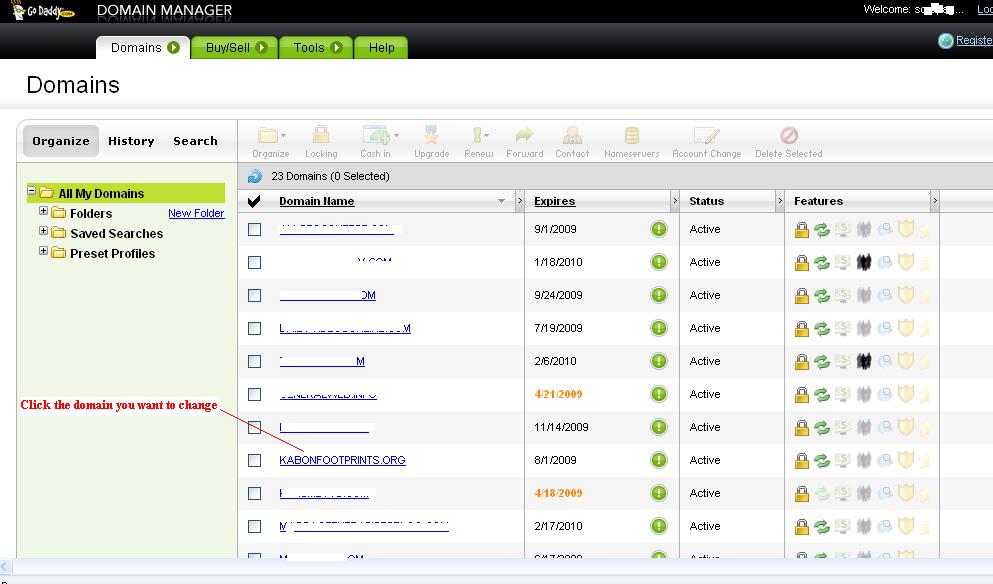
Task: Click the green status icon for 8/1/2009 row
Action: coord(659,460)
